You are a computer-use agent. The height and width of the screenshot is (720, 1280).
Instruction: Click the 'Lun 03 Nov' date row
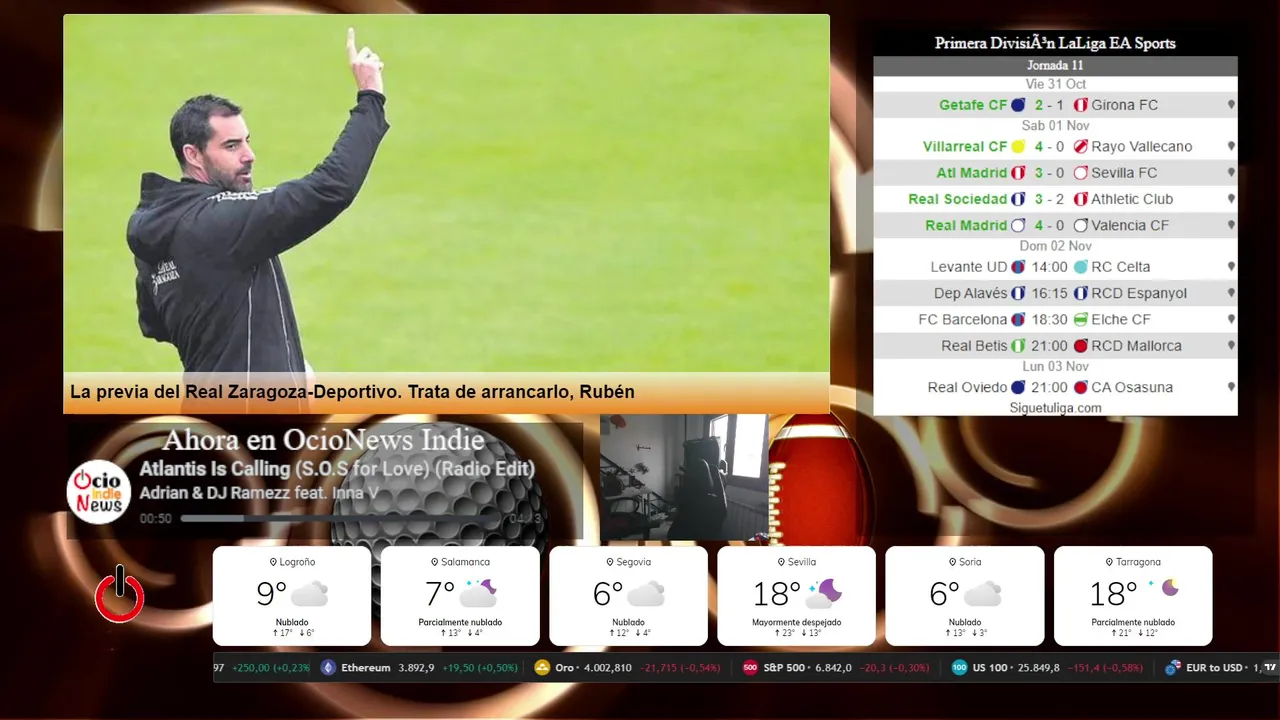click(x=1055, y=366)
